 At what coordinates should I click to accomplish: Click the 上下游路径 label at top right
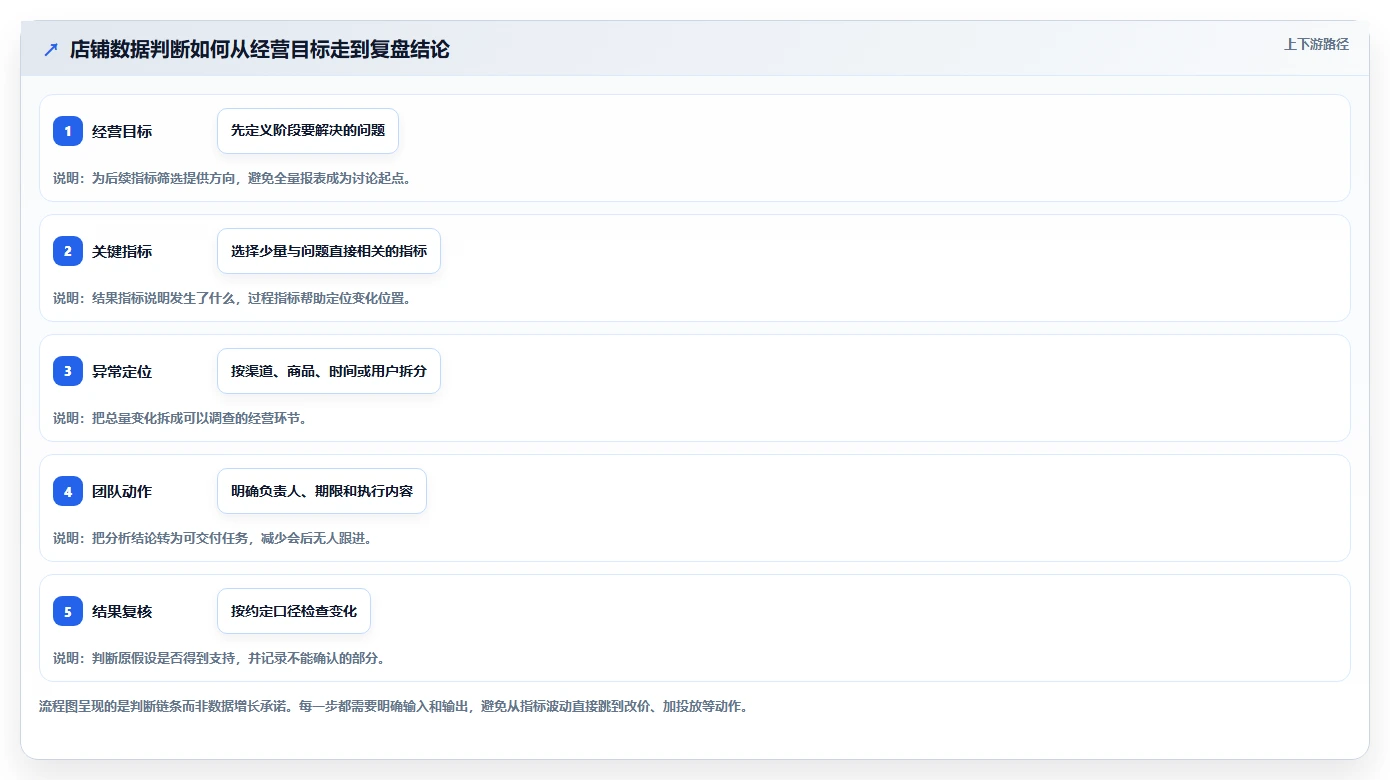1316,44
